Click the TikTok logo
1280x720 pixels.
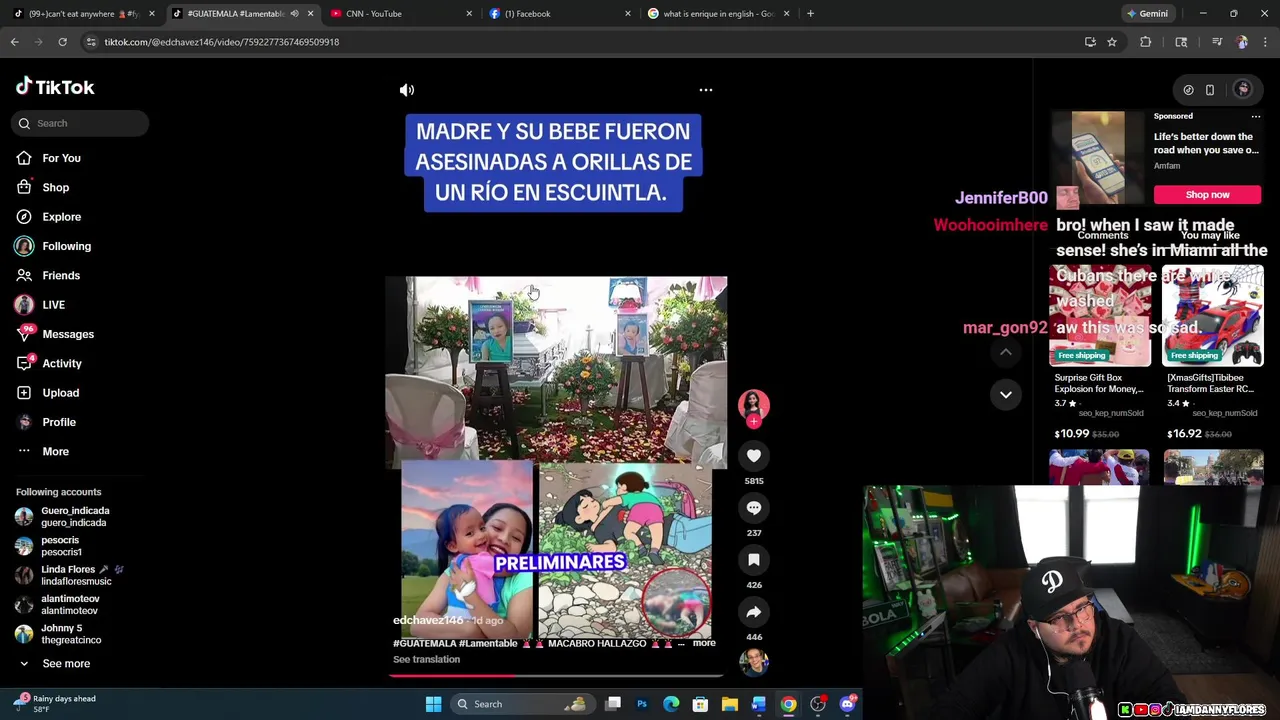(x=55, y=87)
